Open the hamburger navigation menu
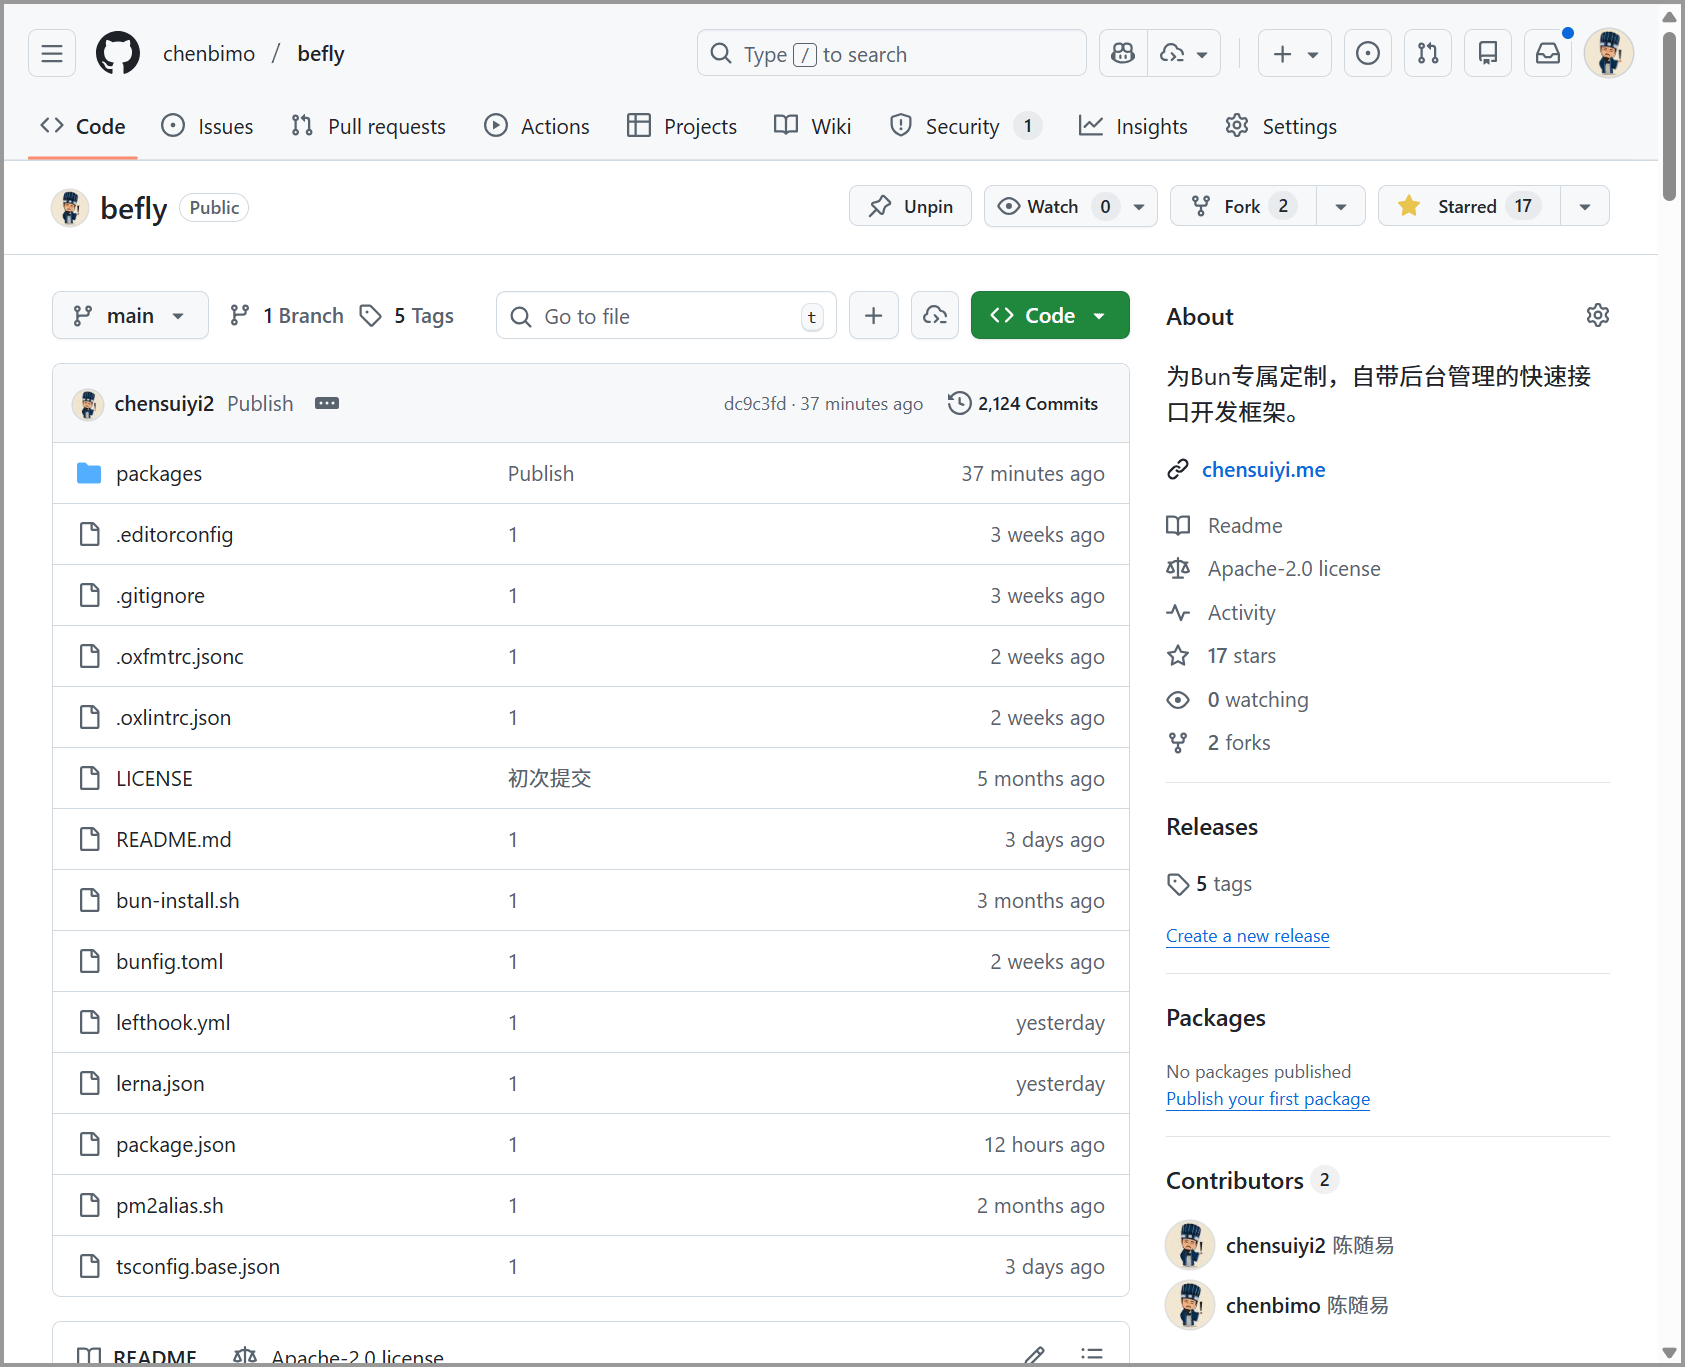This screenshot has width=1685, height=1367. [x=52, y=54]
